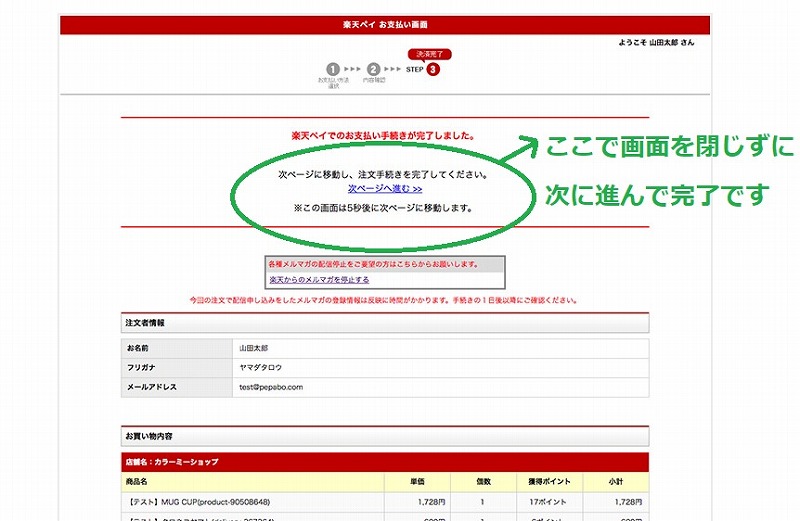Click the お支払い方法選択 step caption

click(x=333, y=83)
